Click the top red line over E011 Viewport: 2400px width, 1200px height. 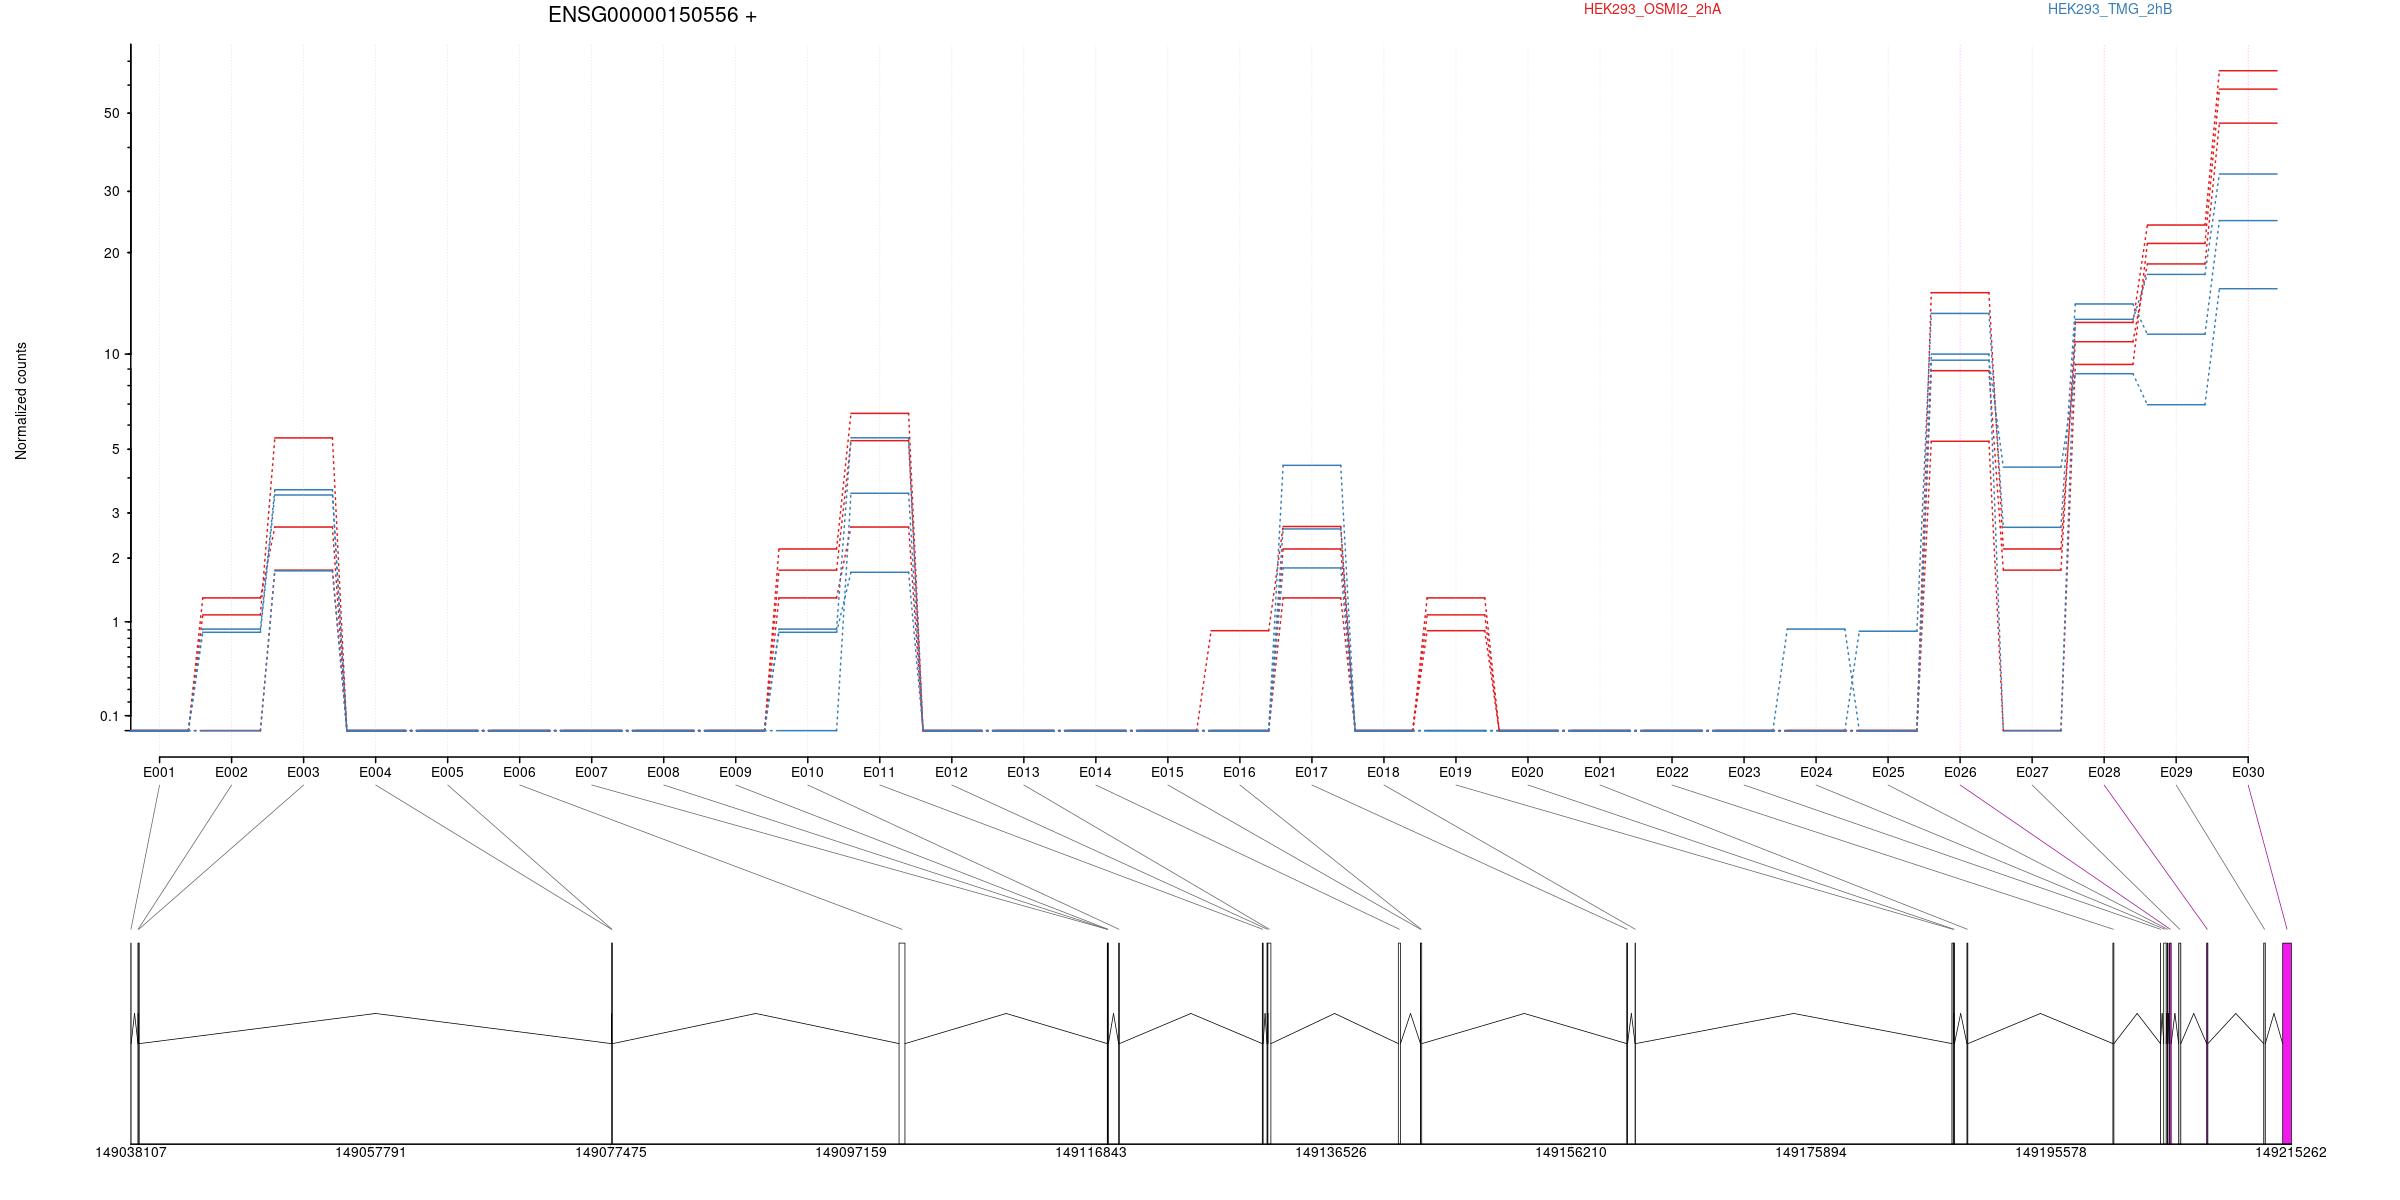coord(879,413)
